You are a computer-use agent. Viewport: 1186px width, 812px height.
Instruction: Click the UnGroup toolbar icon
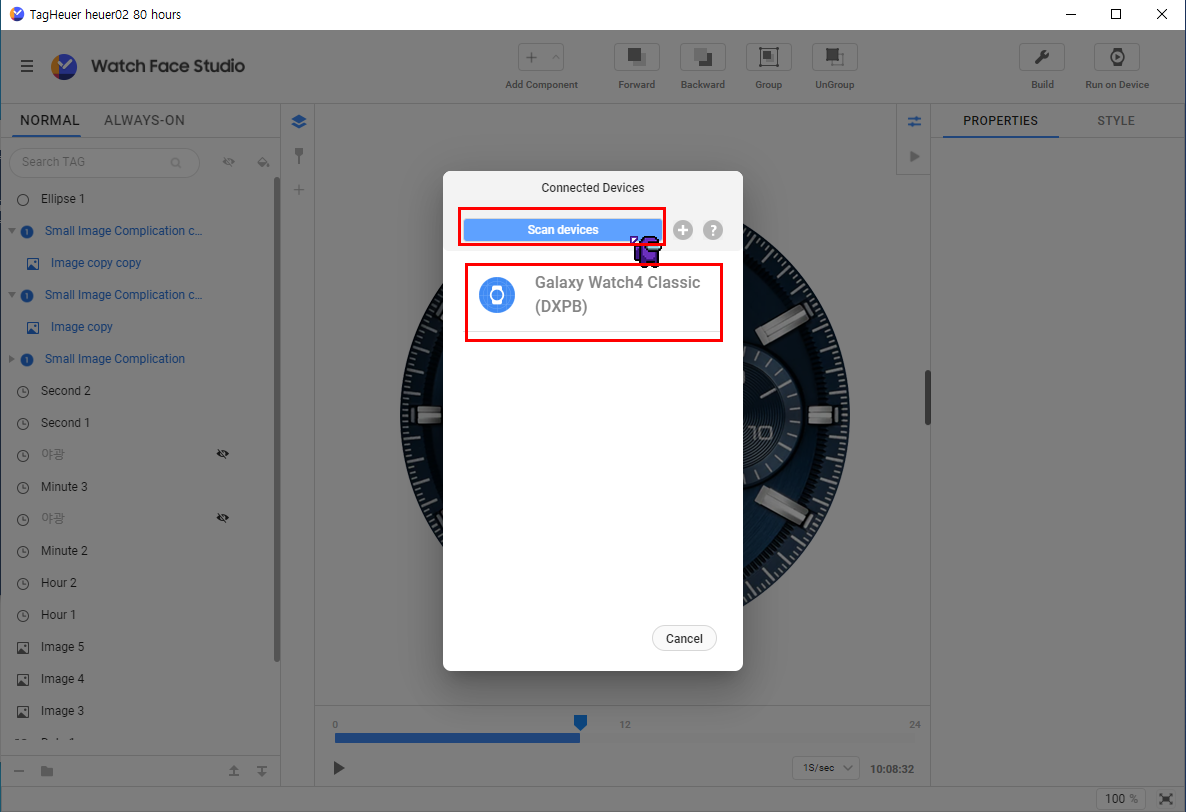click(x=834, y=57)
